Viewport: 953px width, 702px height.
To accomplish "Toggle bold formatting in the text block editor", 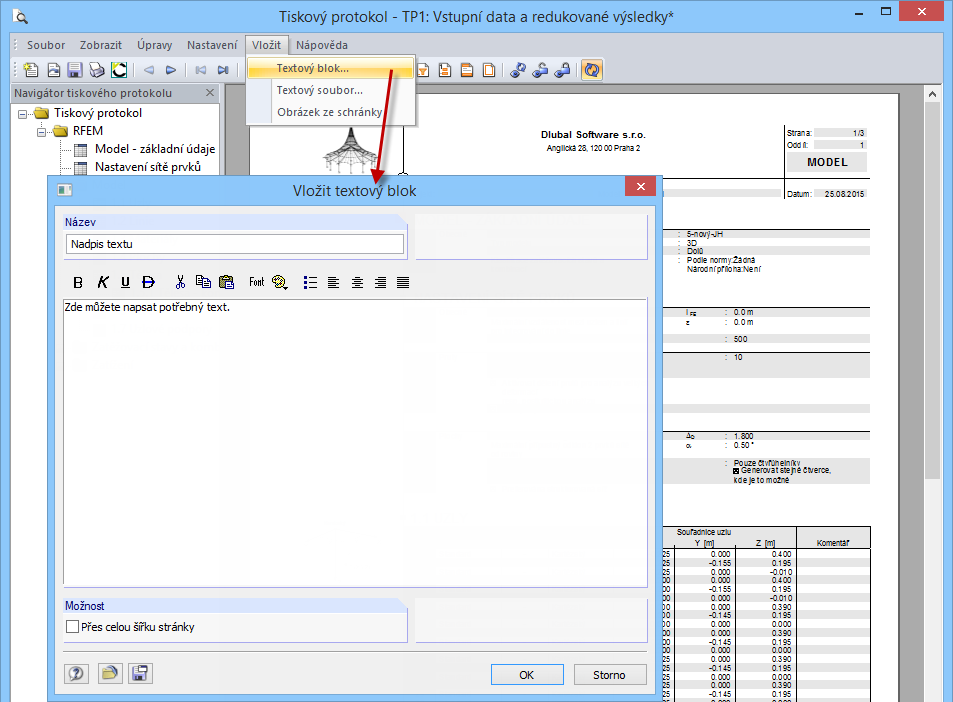I will 78,282.
